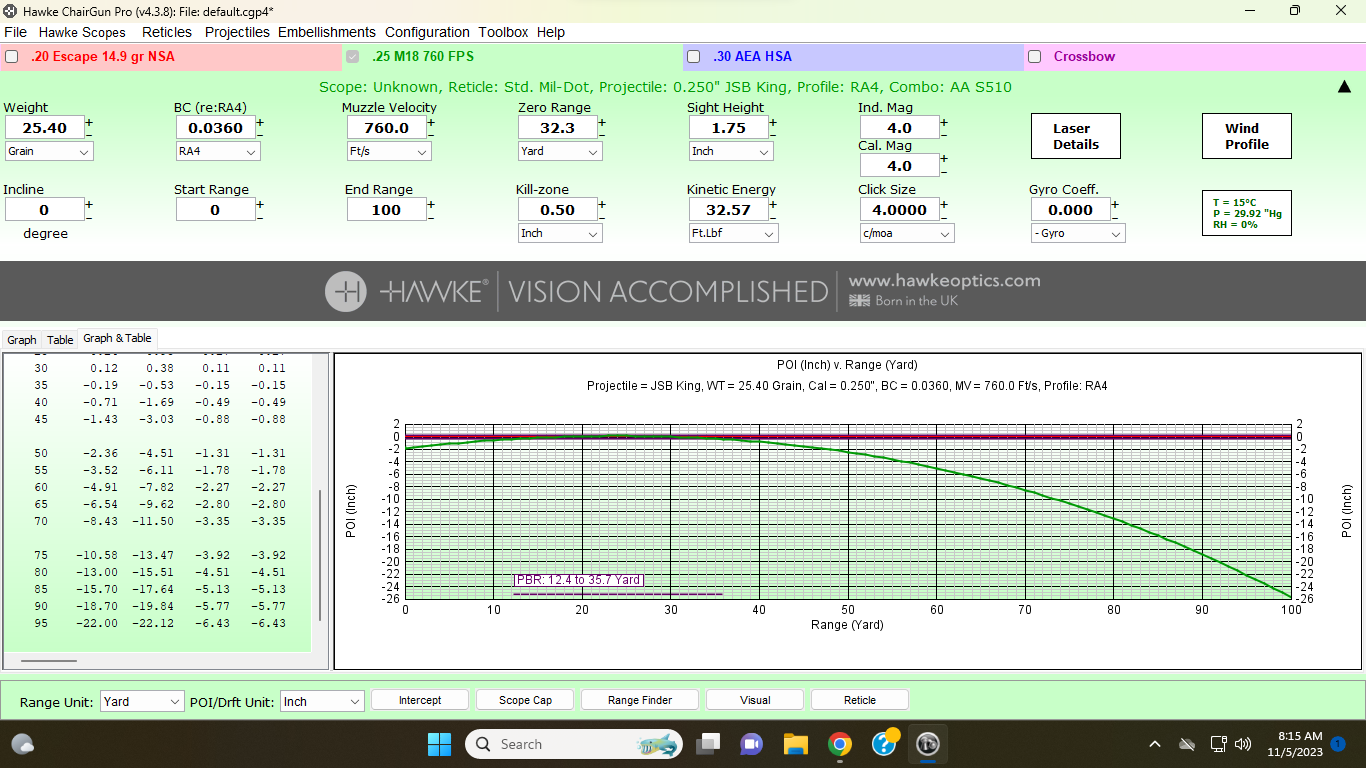
Task: Open Task View from the taskbar
Action: [709, 744]
